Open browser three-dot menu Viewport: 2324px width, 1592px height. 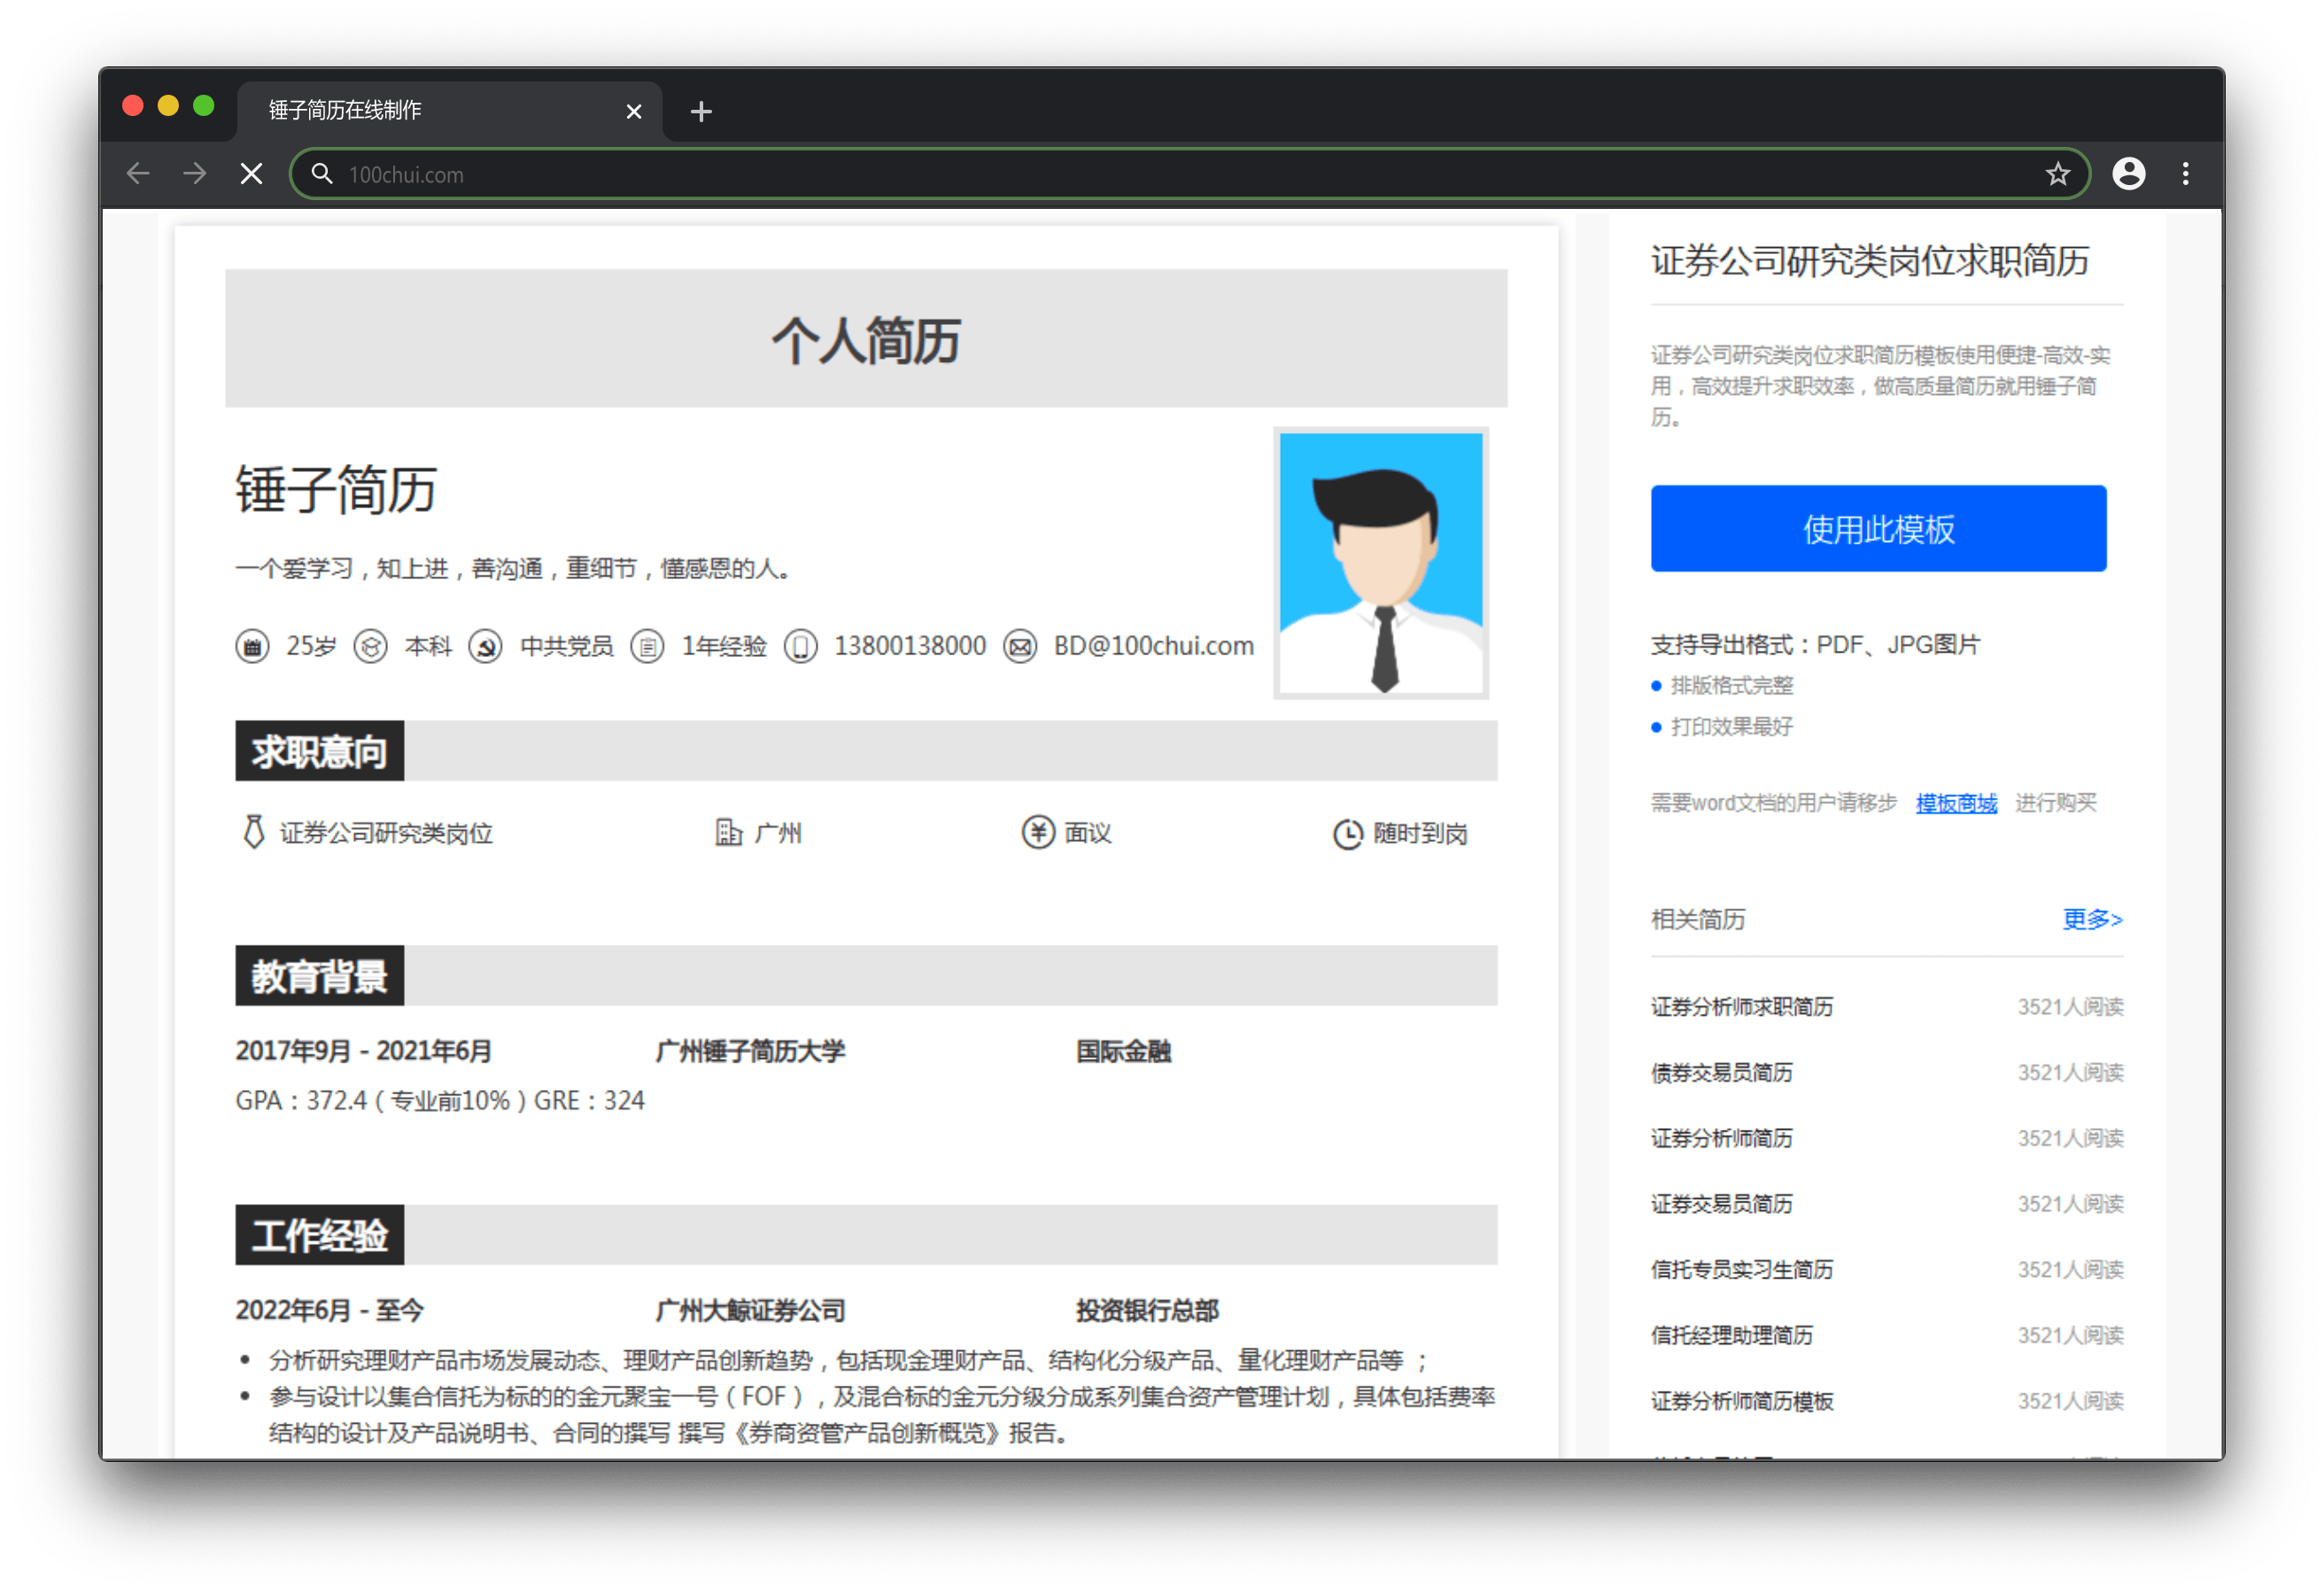point(2185,174)
